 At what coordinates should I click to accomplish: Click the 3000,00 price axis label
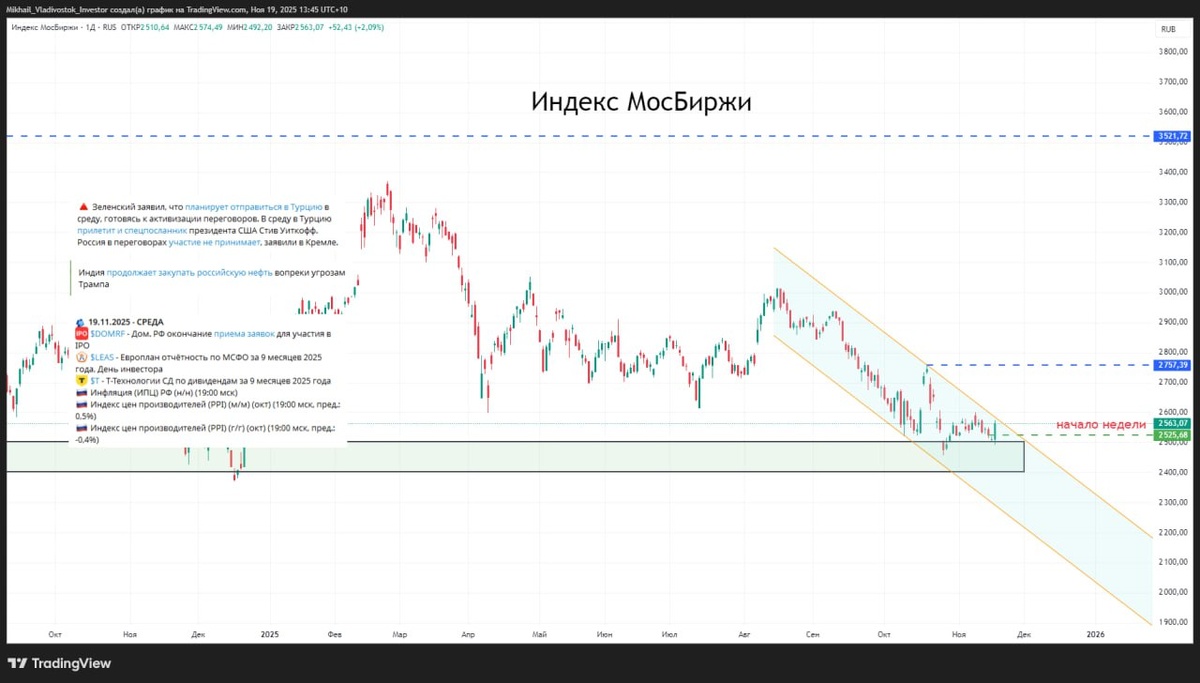click(1172, 292)
